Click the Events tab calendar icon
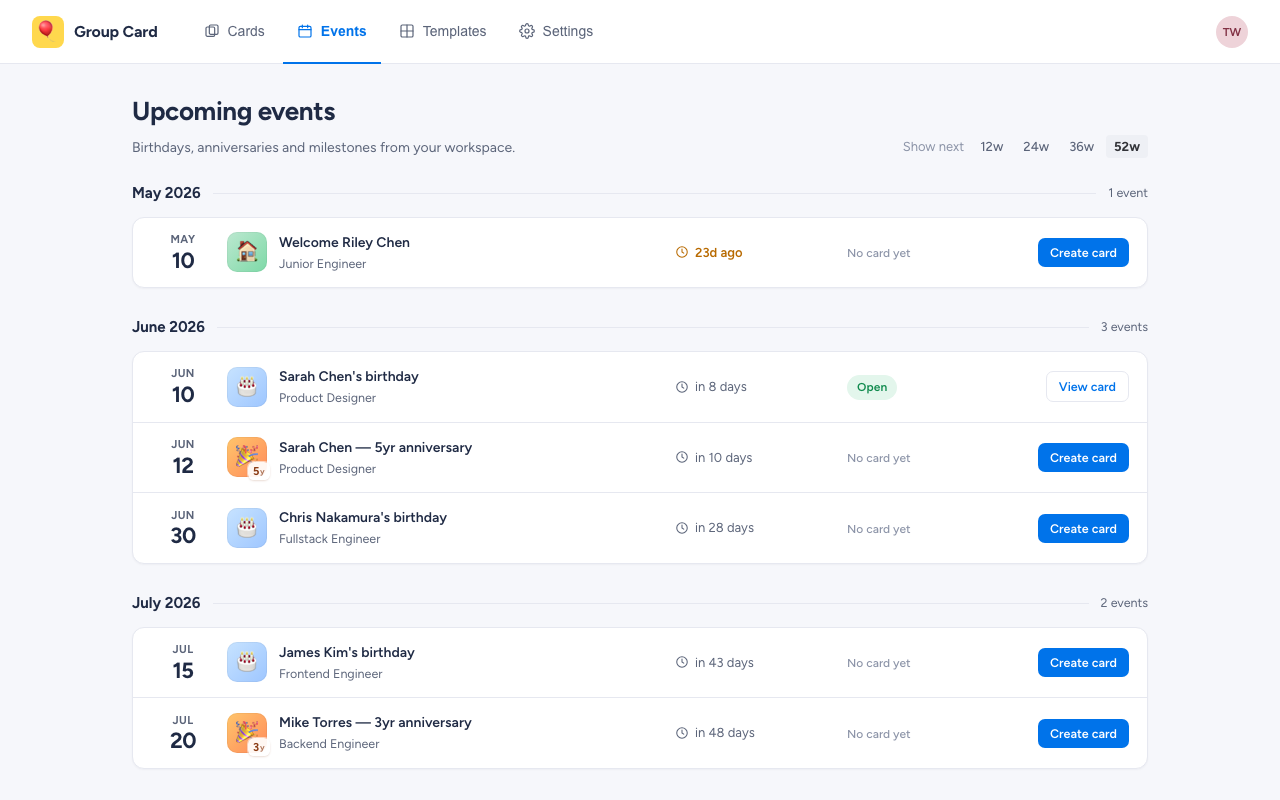 click(305, 31)
